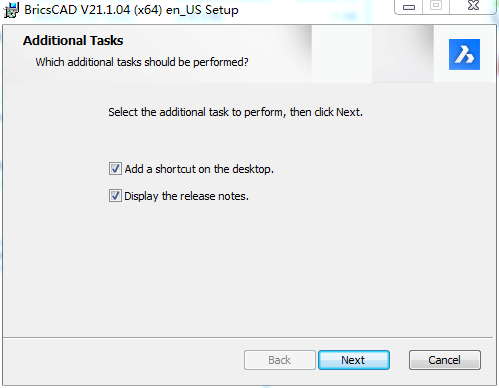Viewport: 499px width, 388px height.
Task: Click the empty gray area below the checkboxes
Action: (249, 267)
